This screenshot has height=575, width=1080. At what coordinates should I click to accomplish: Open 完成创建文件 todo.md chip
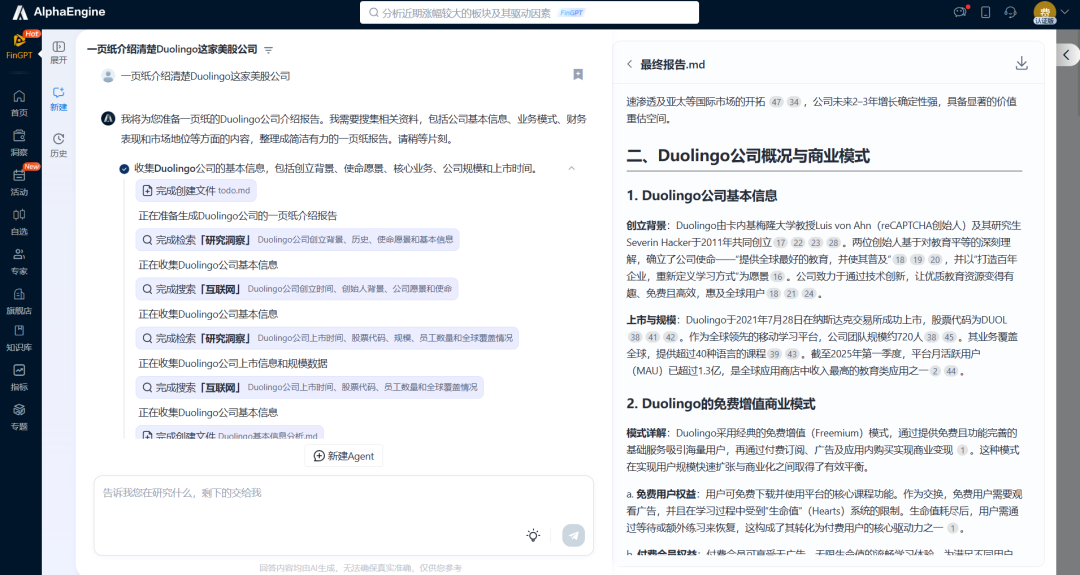(196, 191)
